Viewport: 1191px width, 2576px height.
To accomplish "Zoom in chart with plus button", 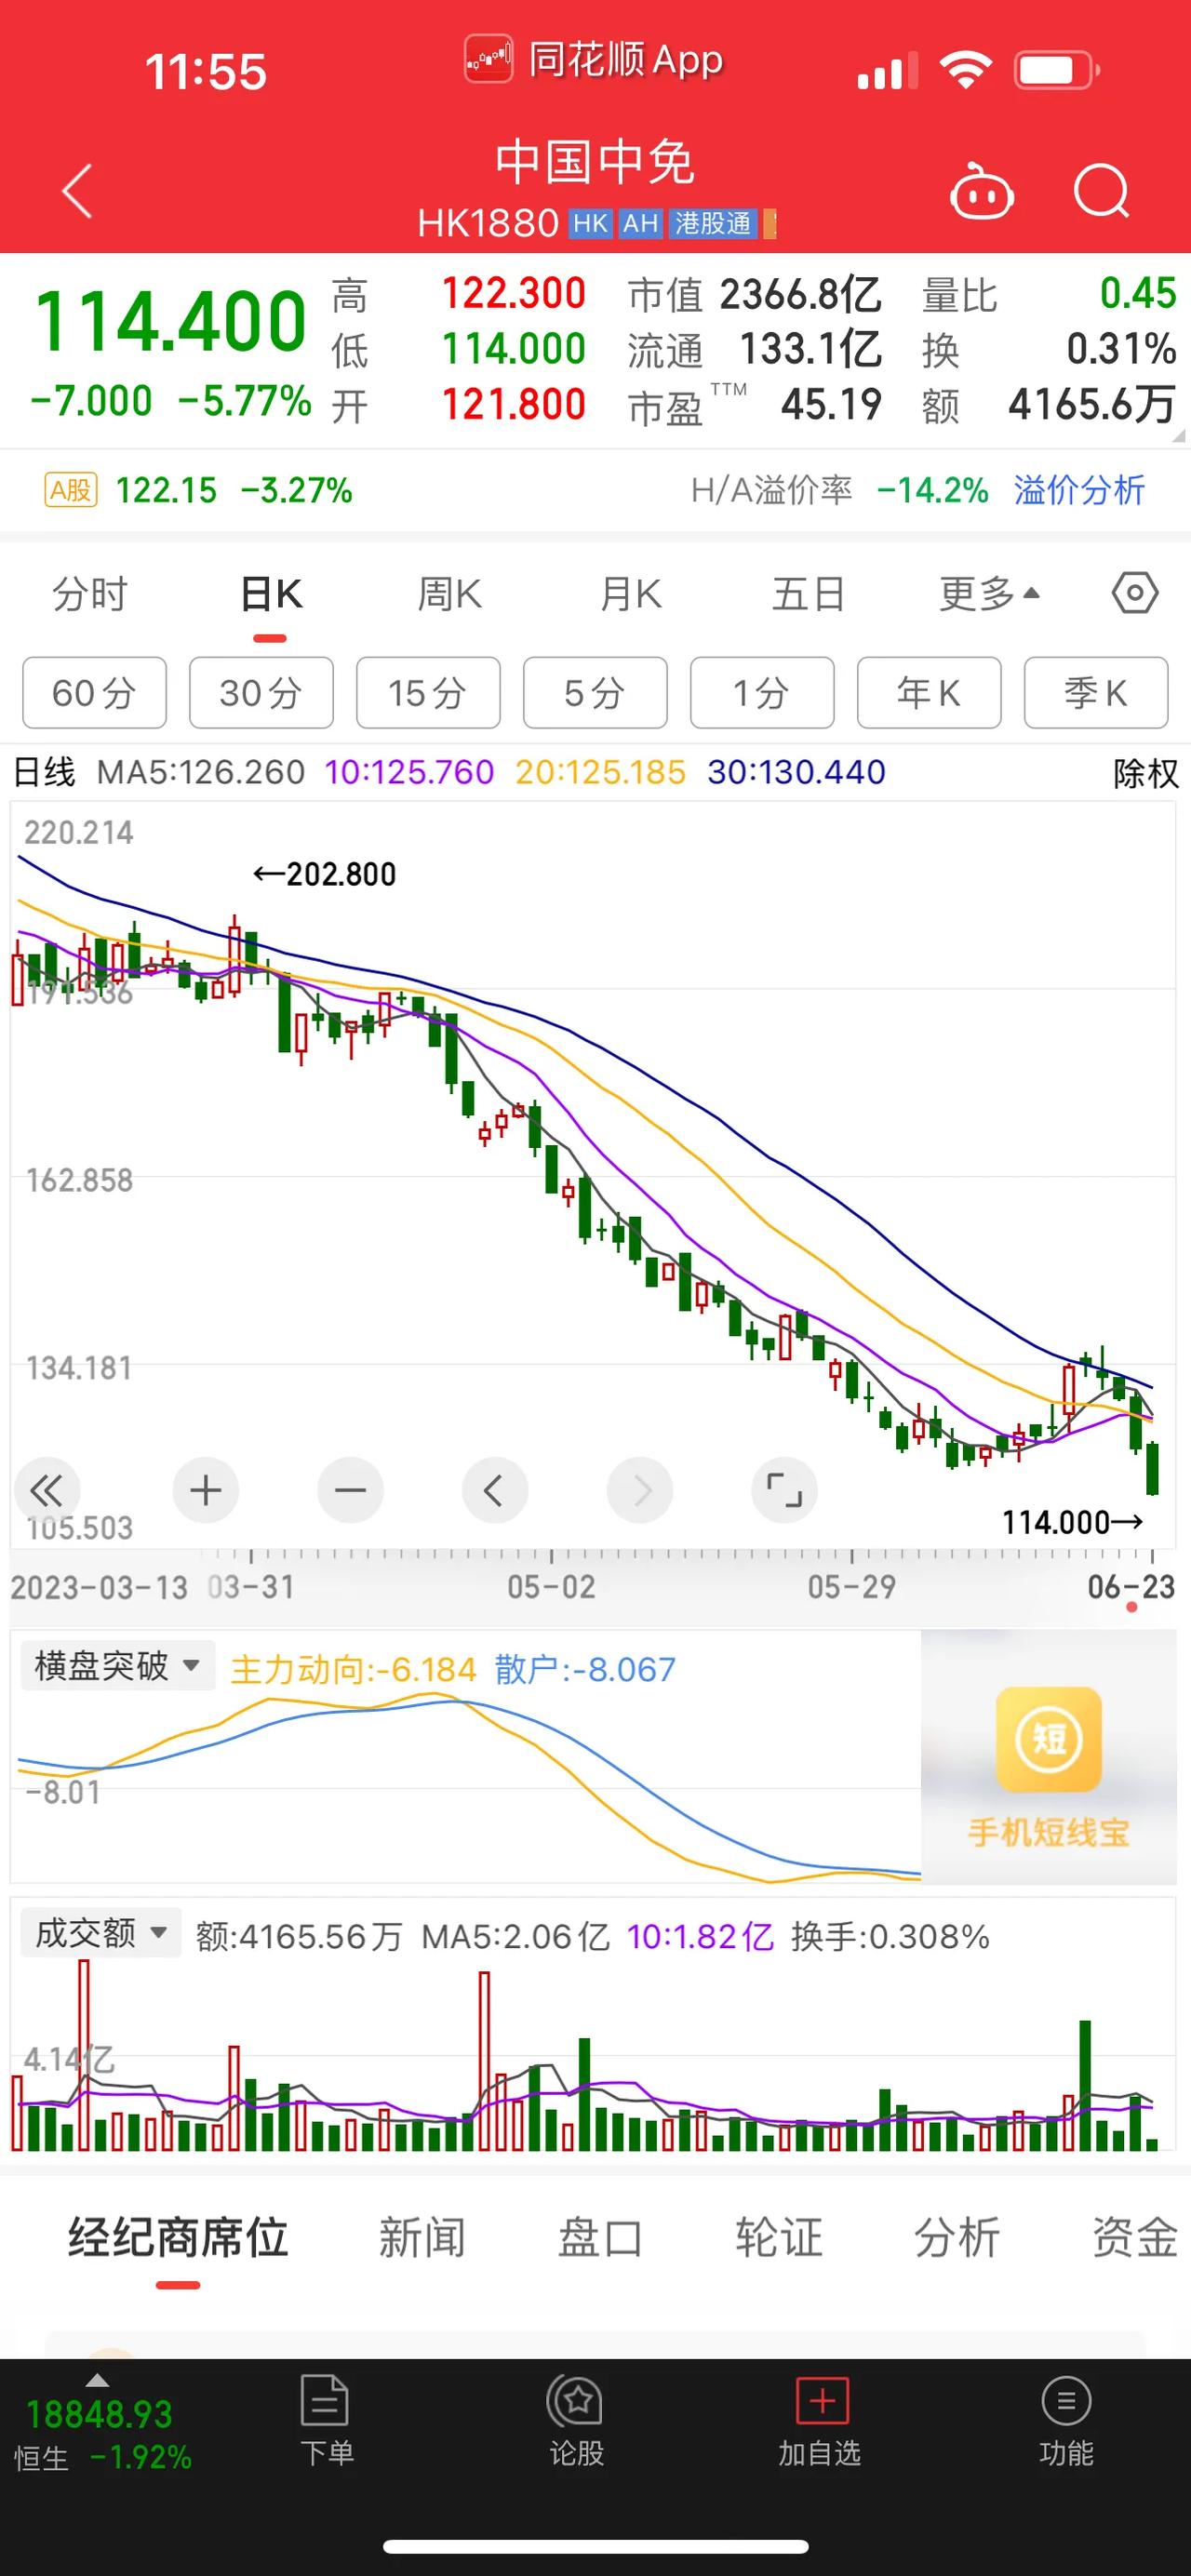I will point(205,1491).
